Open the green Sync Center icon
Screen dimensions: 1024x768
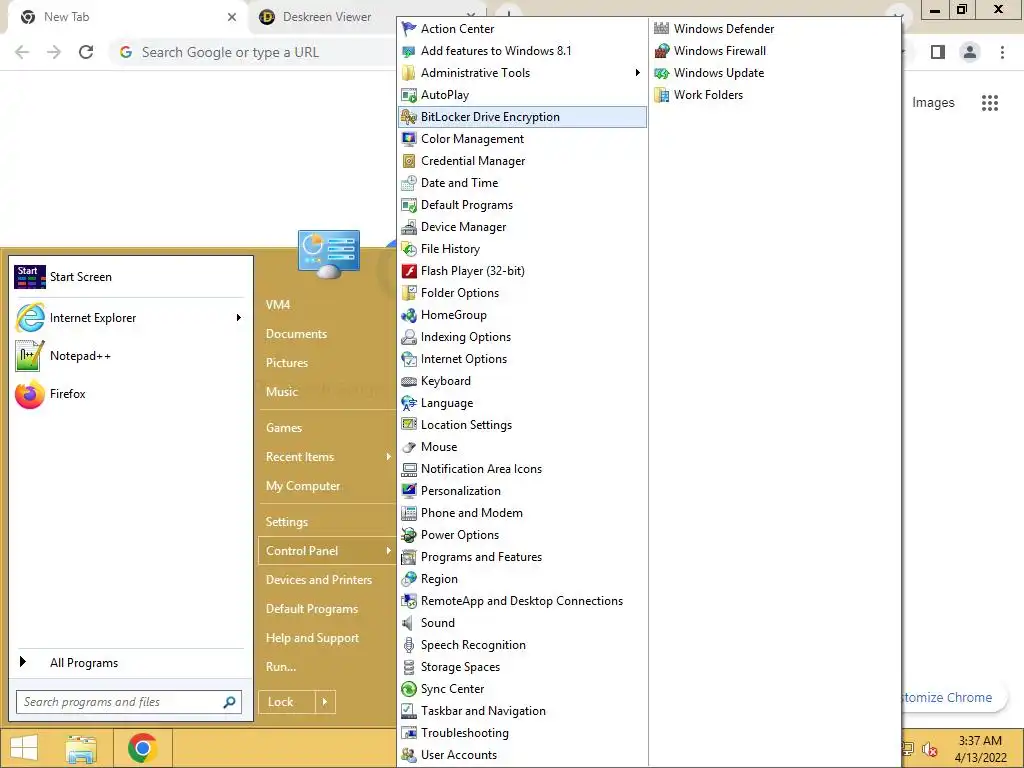tap(409, 689)
